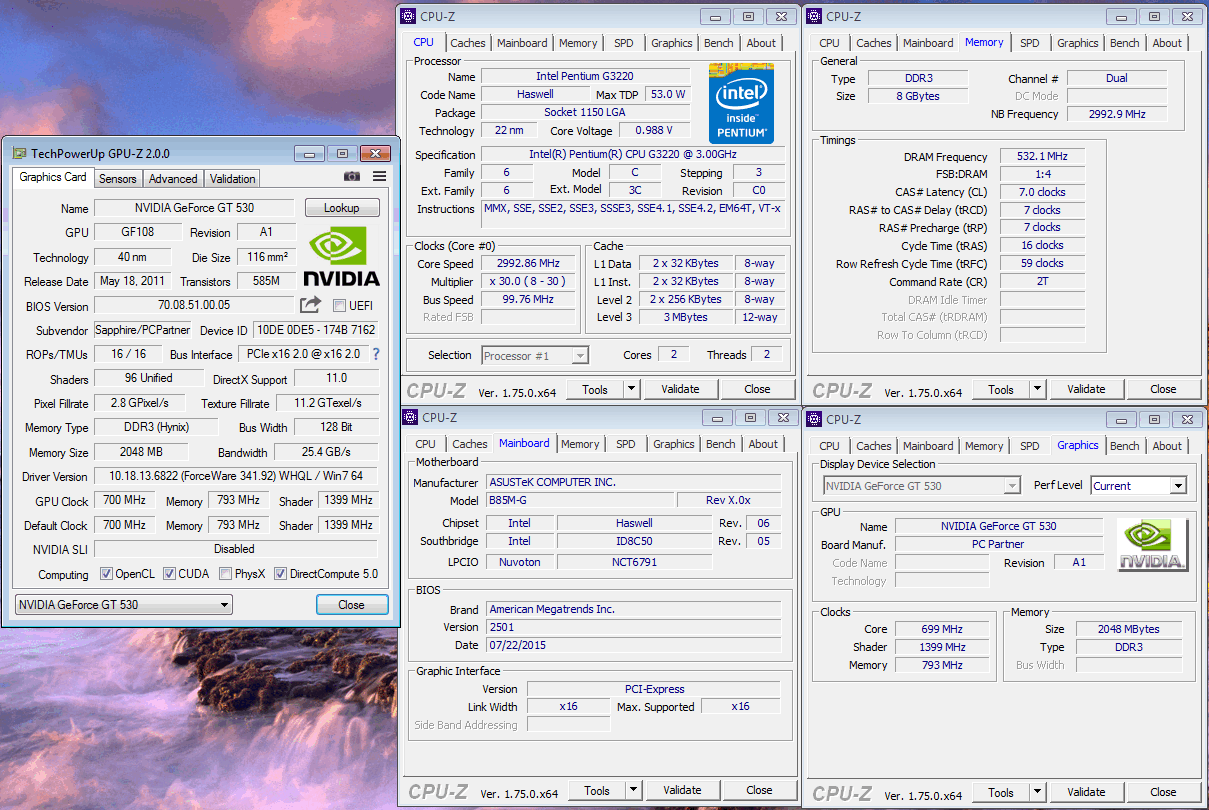Click the GPU-Z title bar app icon

click(x=19, y=154)
